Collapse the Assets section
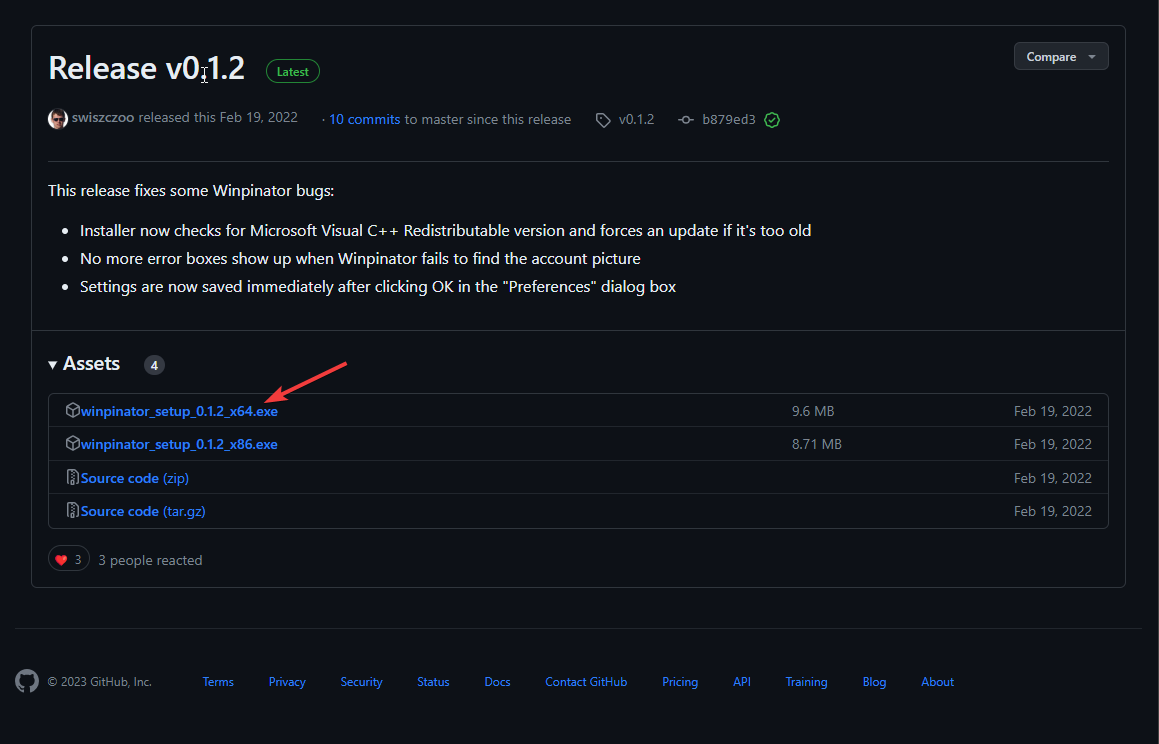 pyautogui.click(x=84, y=364)
